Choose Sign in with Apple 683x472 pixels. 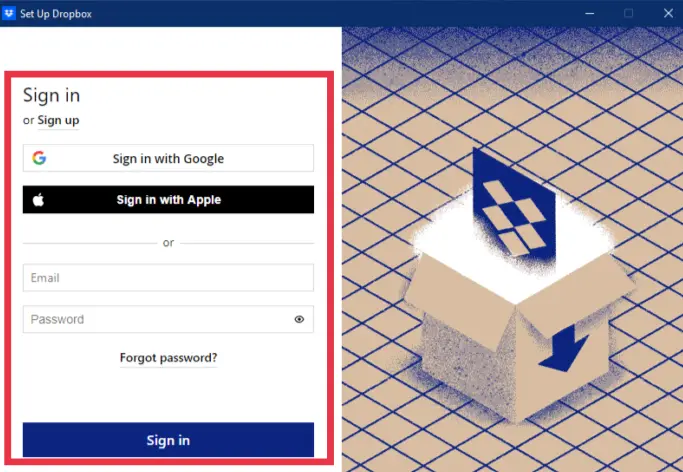168,199
